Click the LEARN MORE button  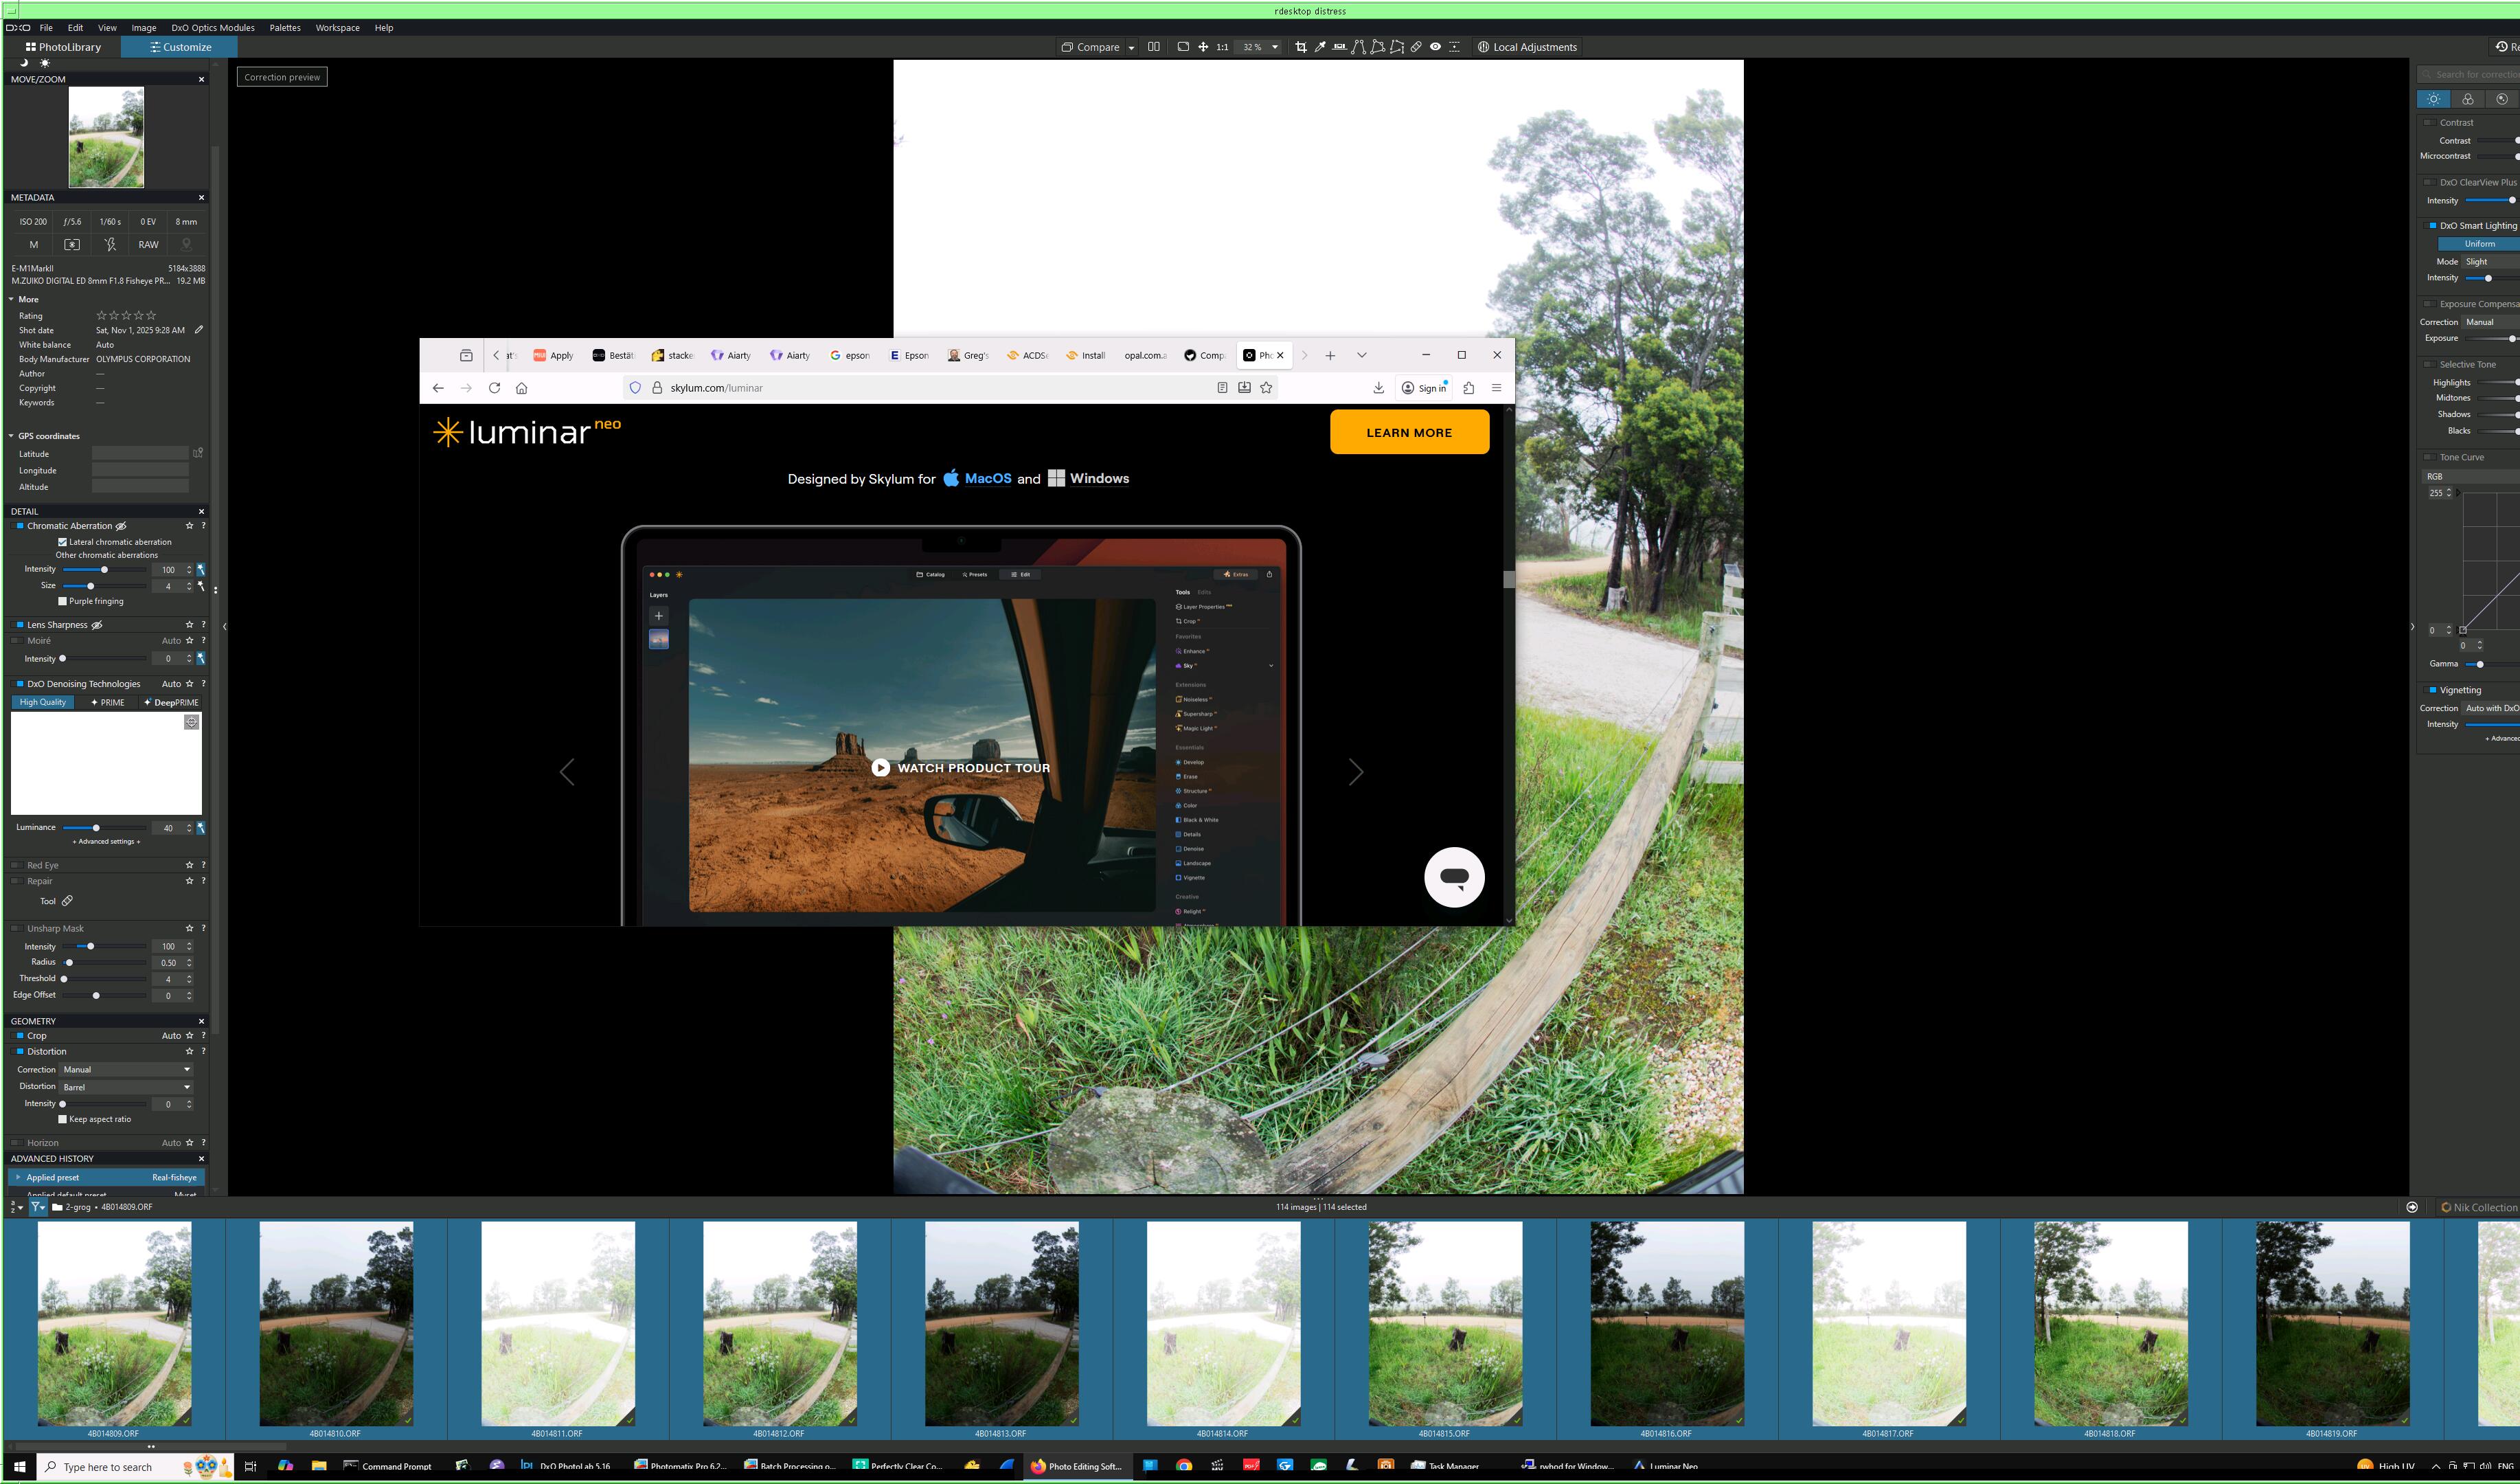coord(1408,432)
